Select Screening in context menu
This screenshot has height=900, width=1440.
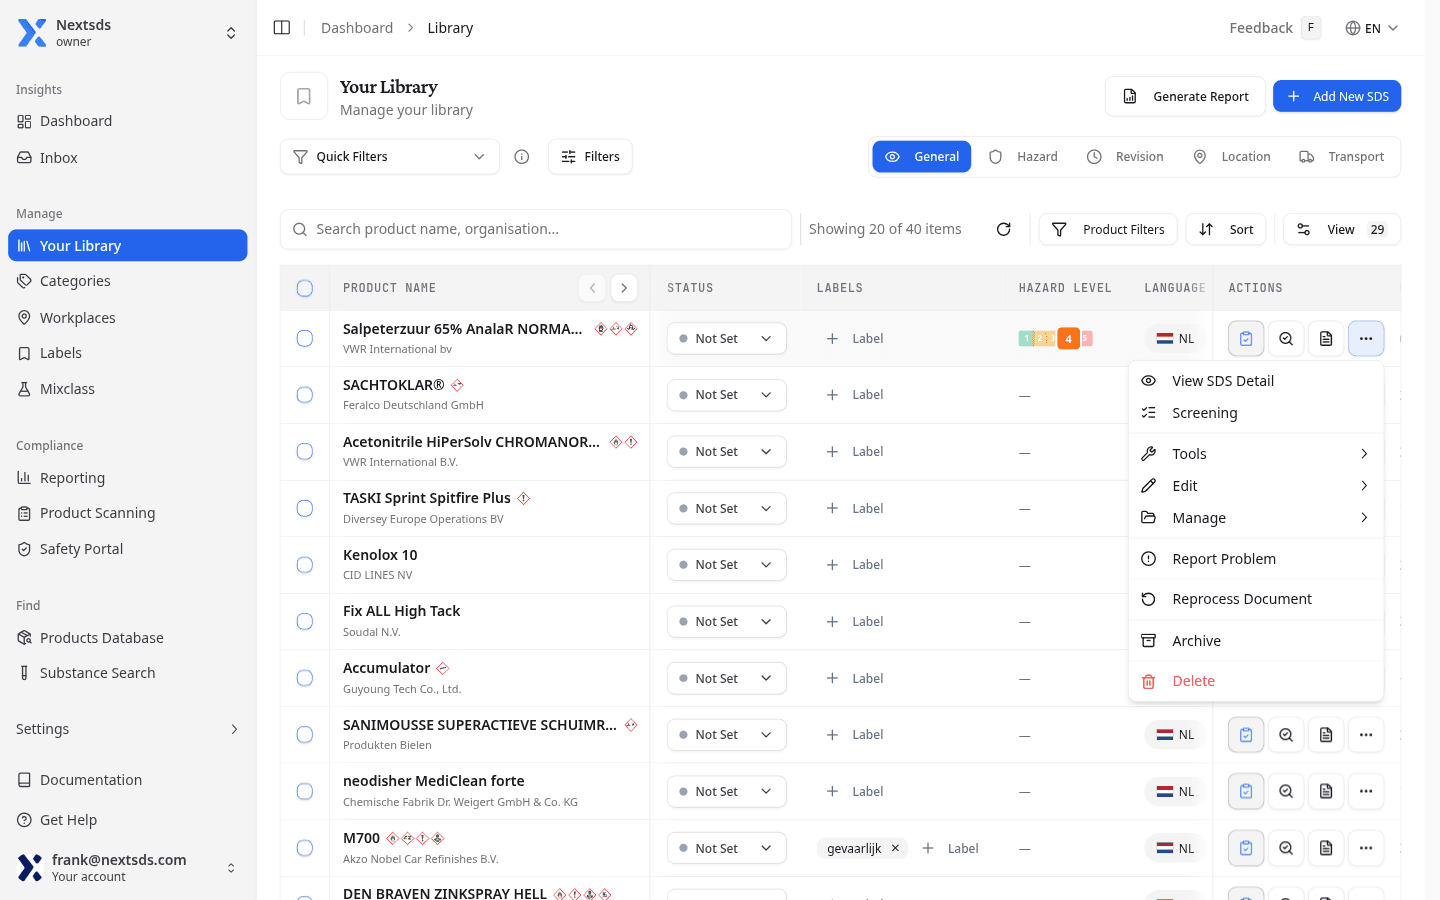tap(1256, 413)
